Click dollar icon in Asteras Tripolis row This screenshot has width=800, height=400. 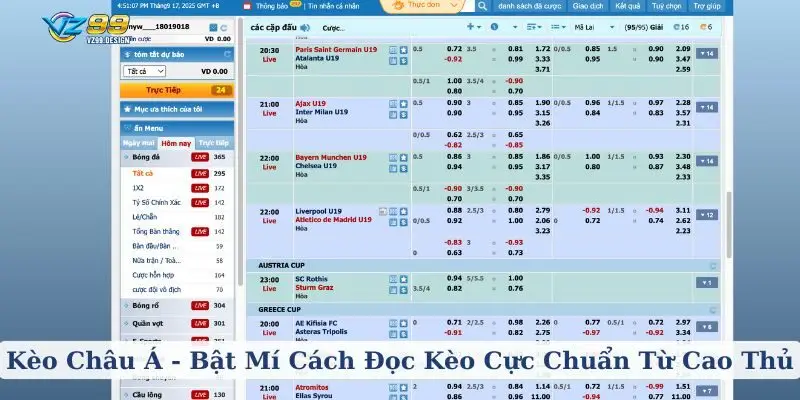pyautogui.click(x=404, y=334)
